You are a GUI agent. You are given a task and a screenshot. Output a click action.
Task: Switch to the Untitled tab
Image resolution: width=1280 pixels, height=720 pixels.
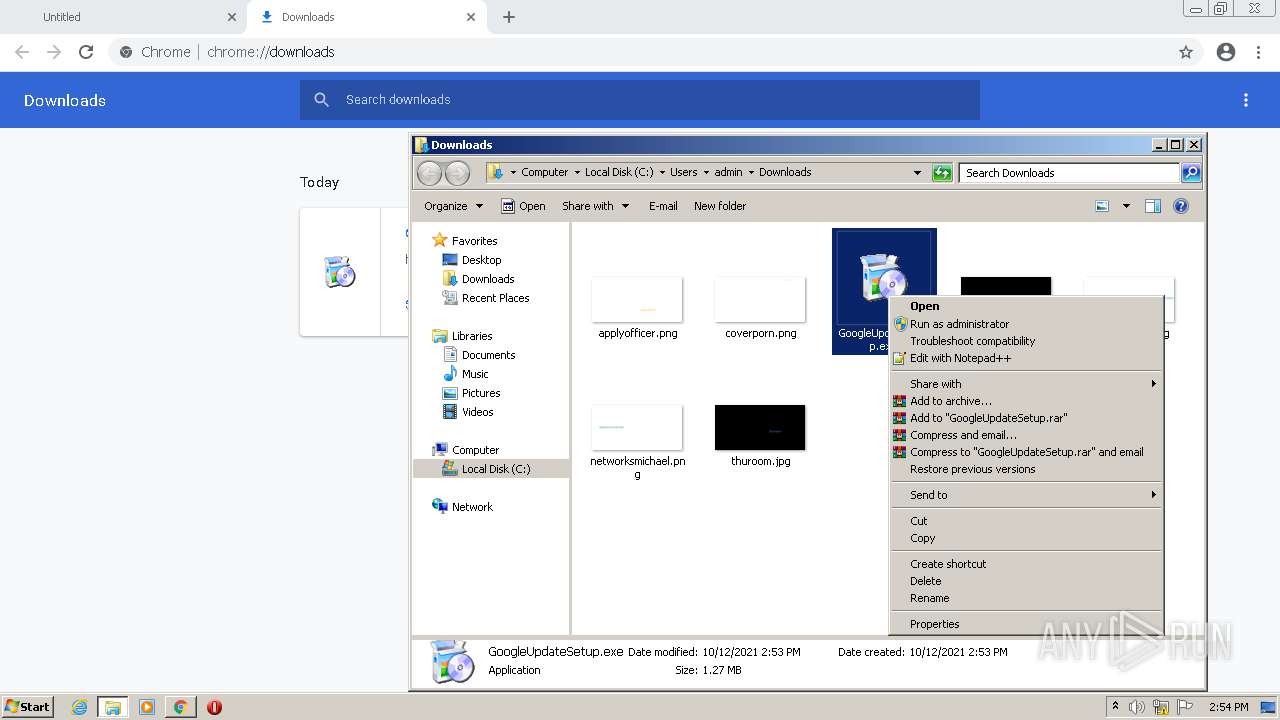[122, 17]
